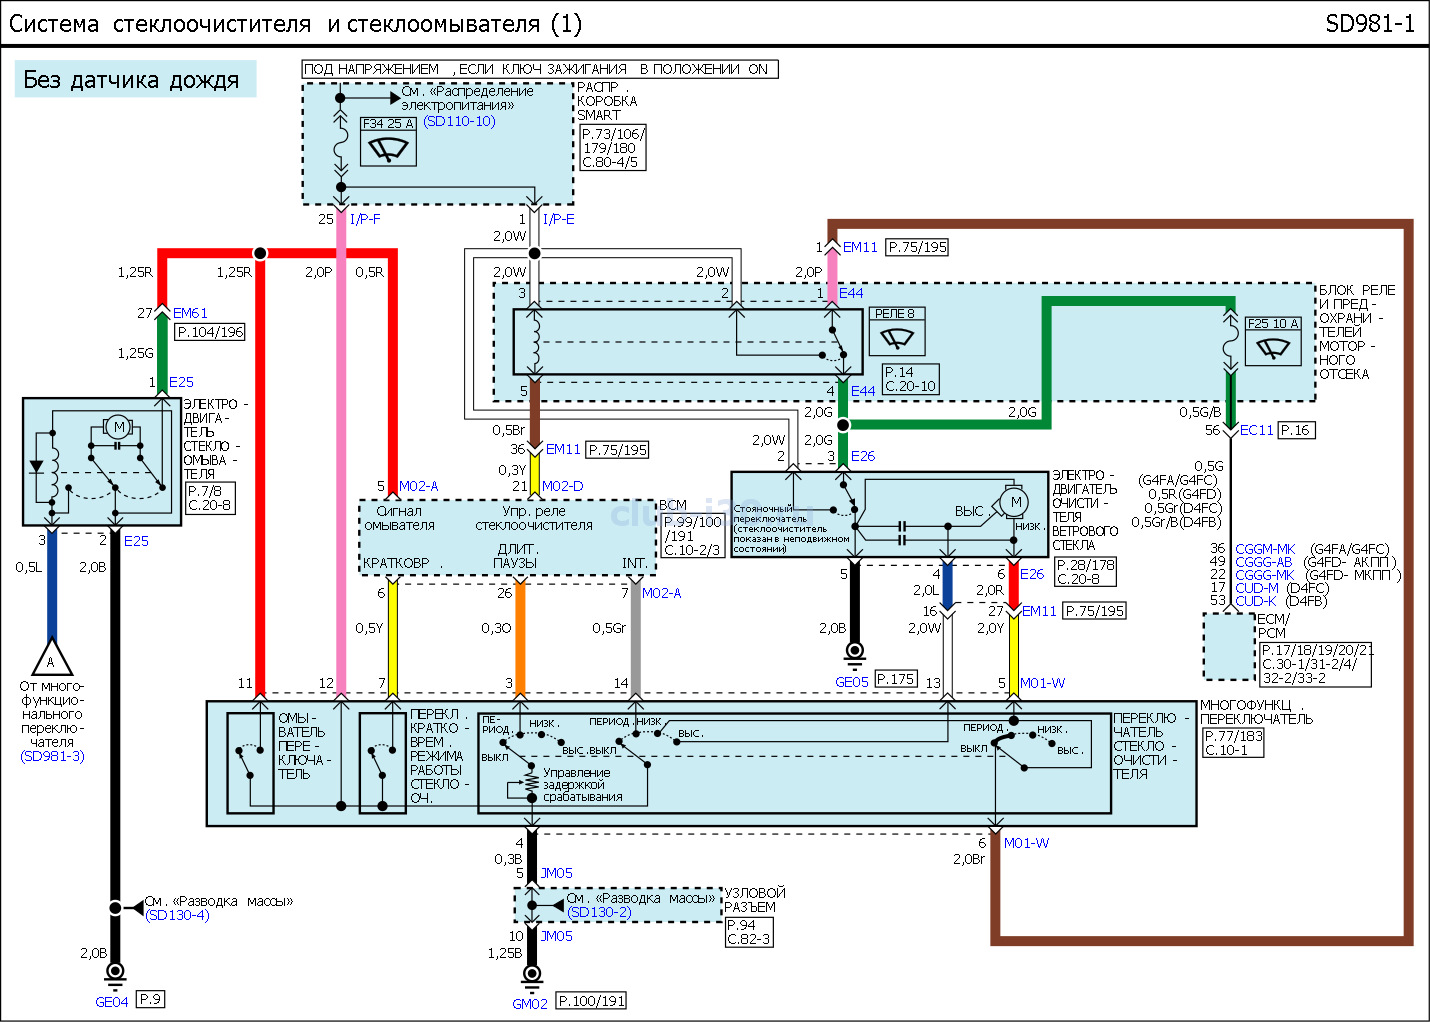Click the GE05 ground label
Image resolution: width=1430 pixels, height=1022 pixels.
[852, 682]
